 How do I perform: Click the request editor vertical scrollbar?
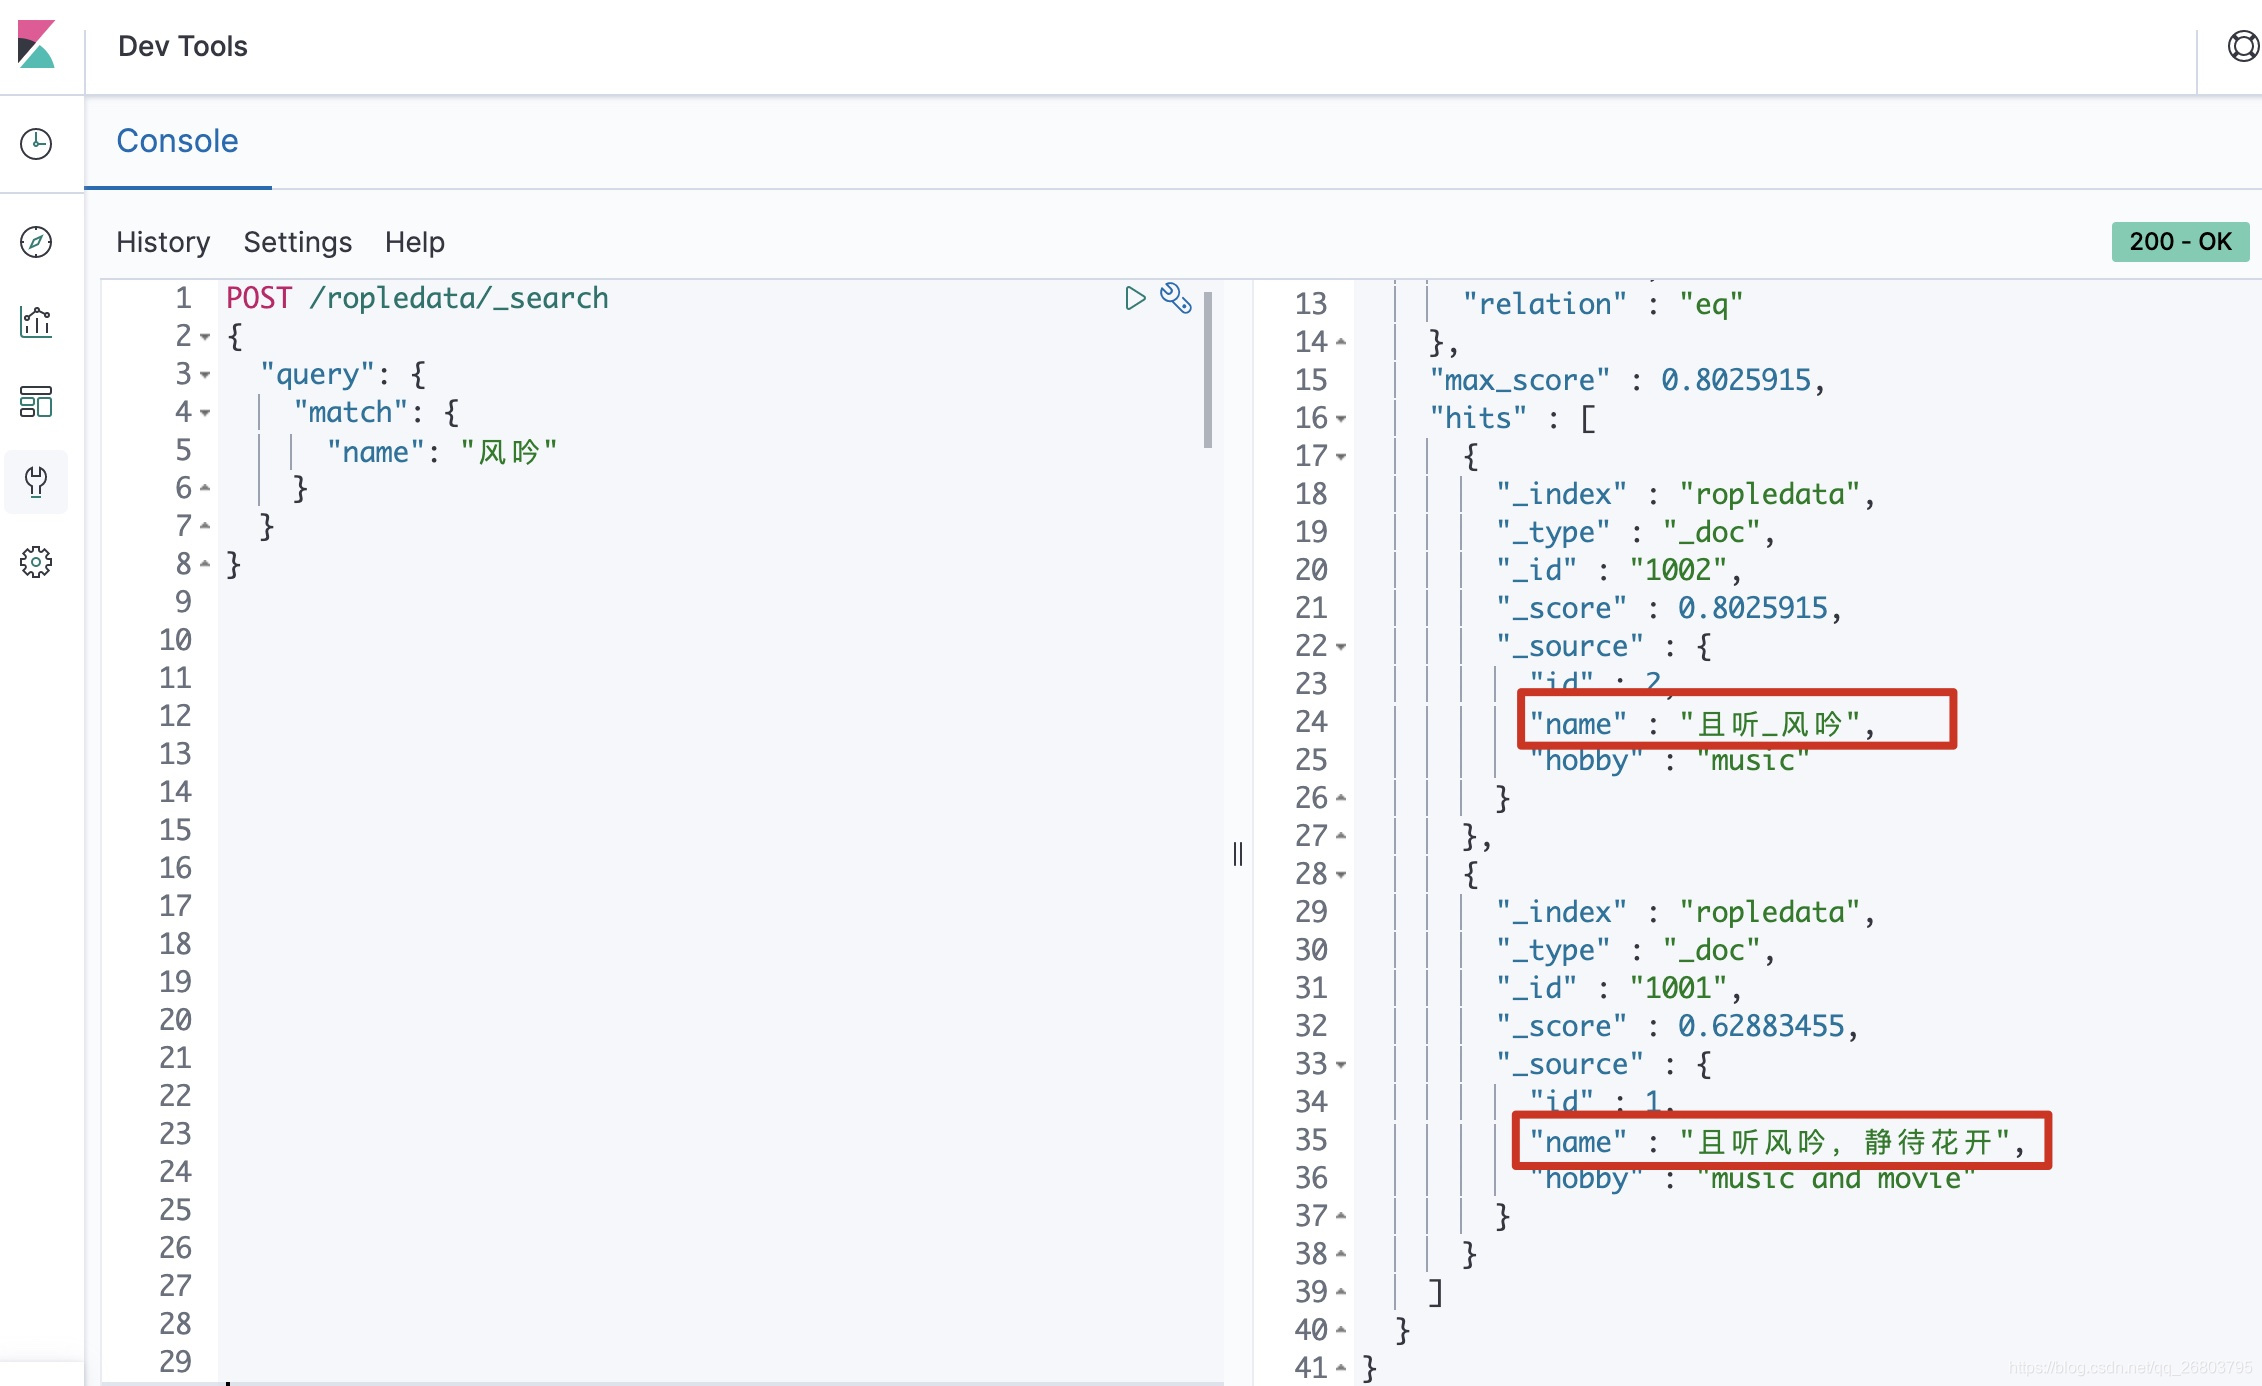tap(1208, 369)
